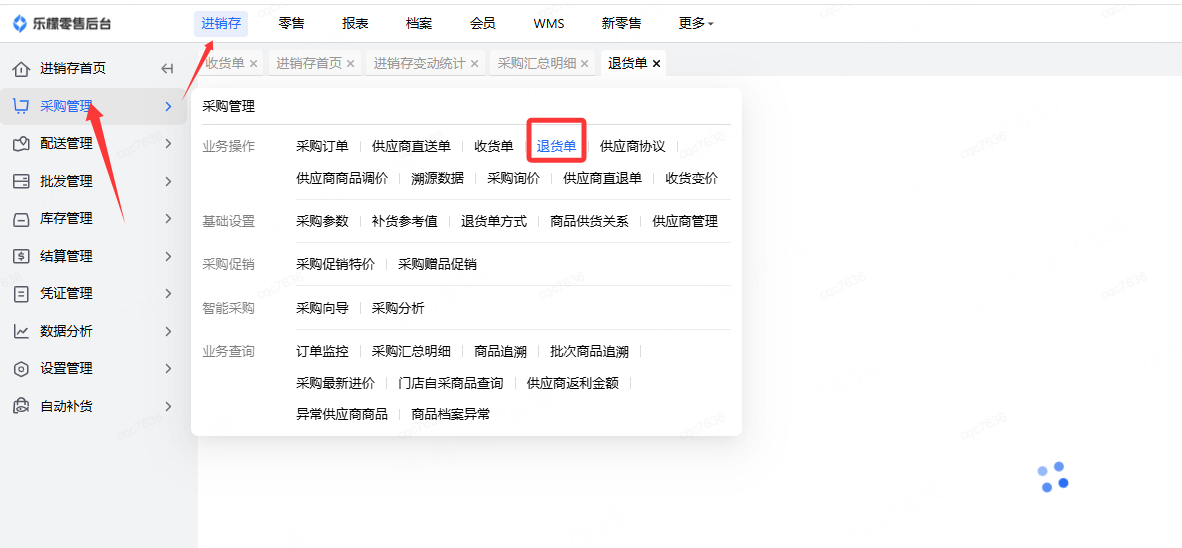Expand the 数据分析 chevron

click(x=168, y=331)
